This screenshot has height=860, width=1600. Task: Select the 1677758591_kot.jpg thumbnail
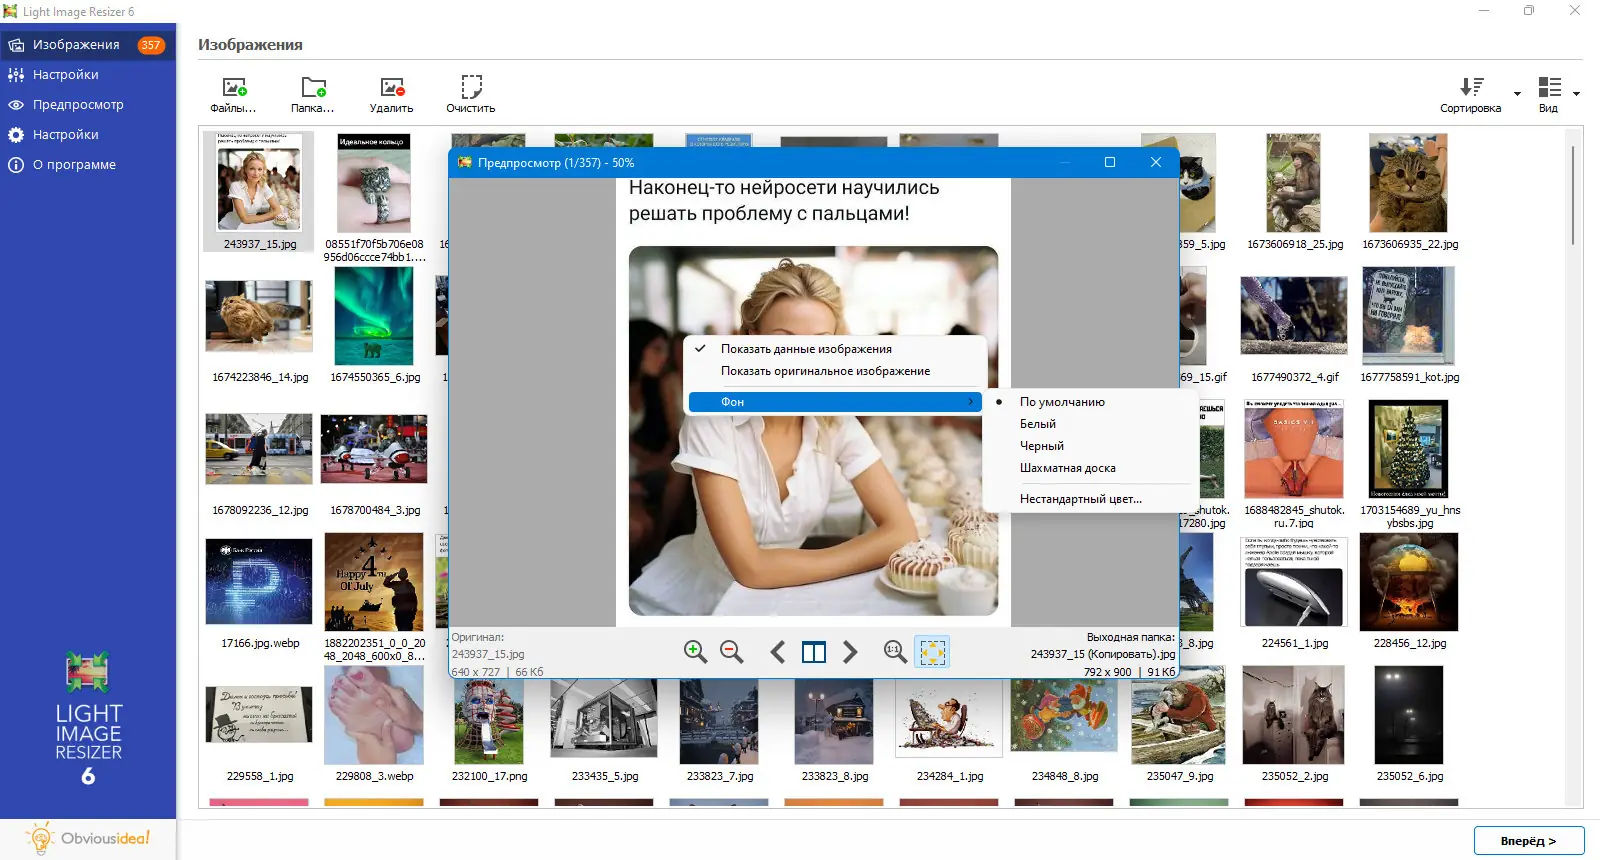pyautogui.click(x=1408, y=316)
